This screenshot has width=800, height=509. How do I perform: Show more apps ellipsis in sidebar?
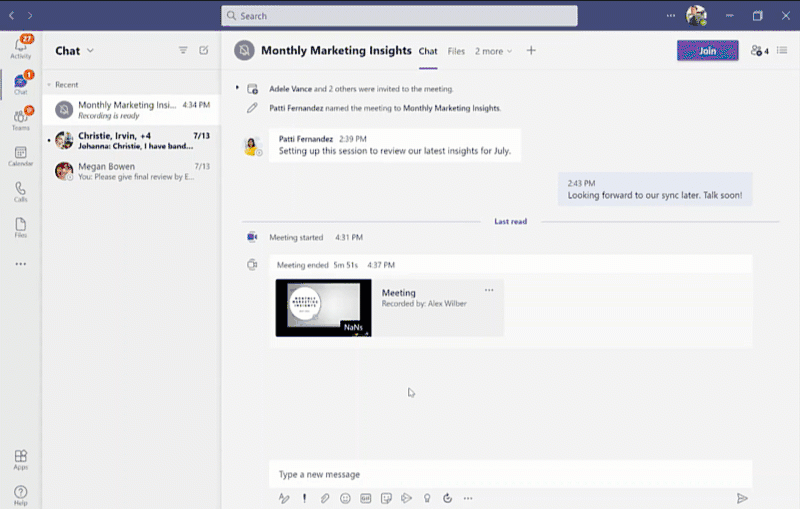[20, 264]
